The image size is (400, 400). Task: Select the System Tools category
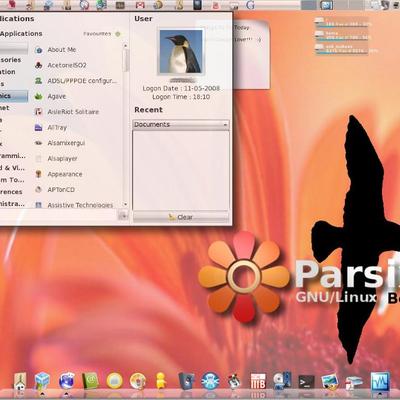pos(13,180)
